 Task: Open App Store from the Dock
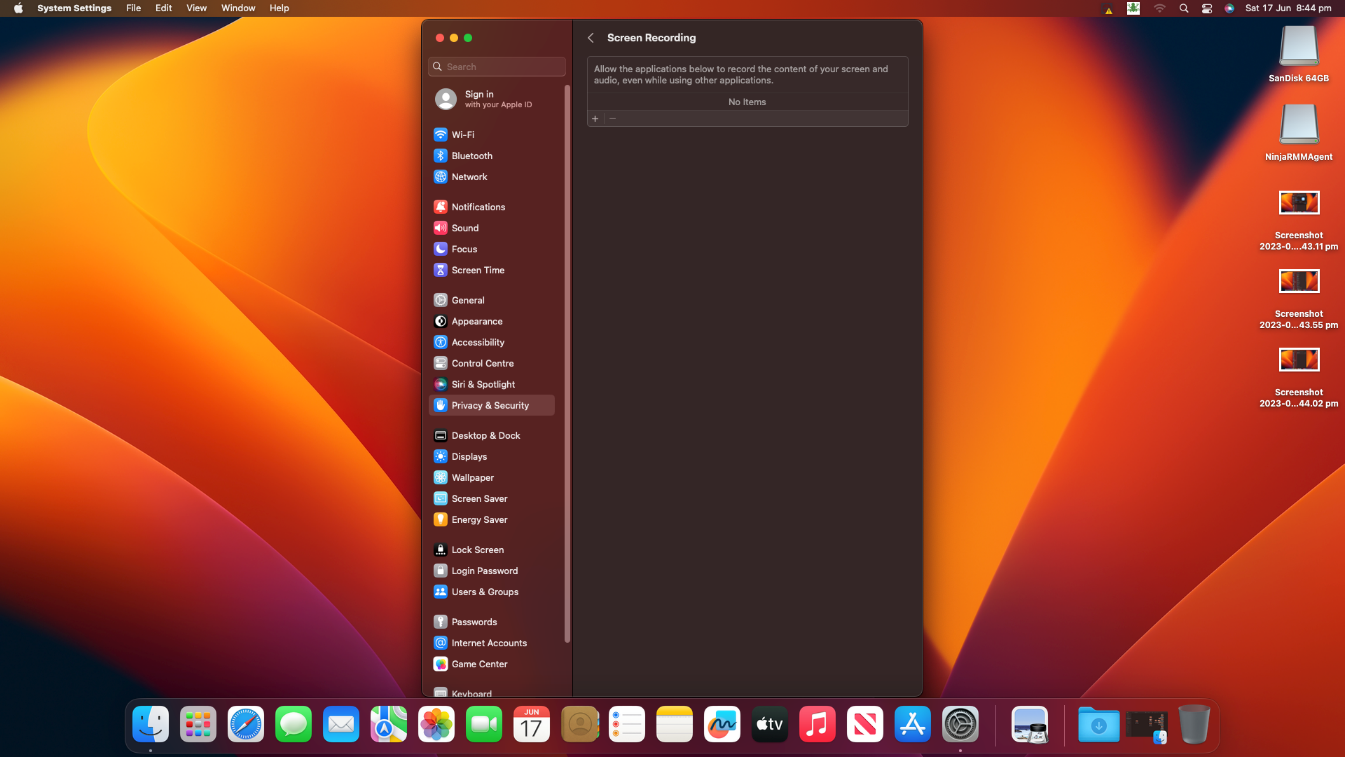913,724
